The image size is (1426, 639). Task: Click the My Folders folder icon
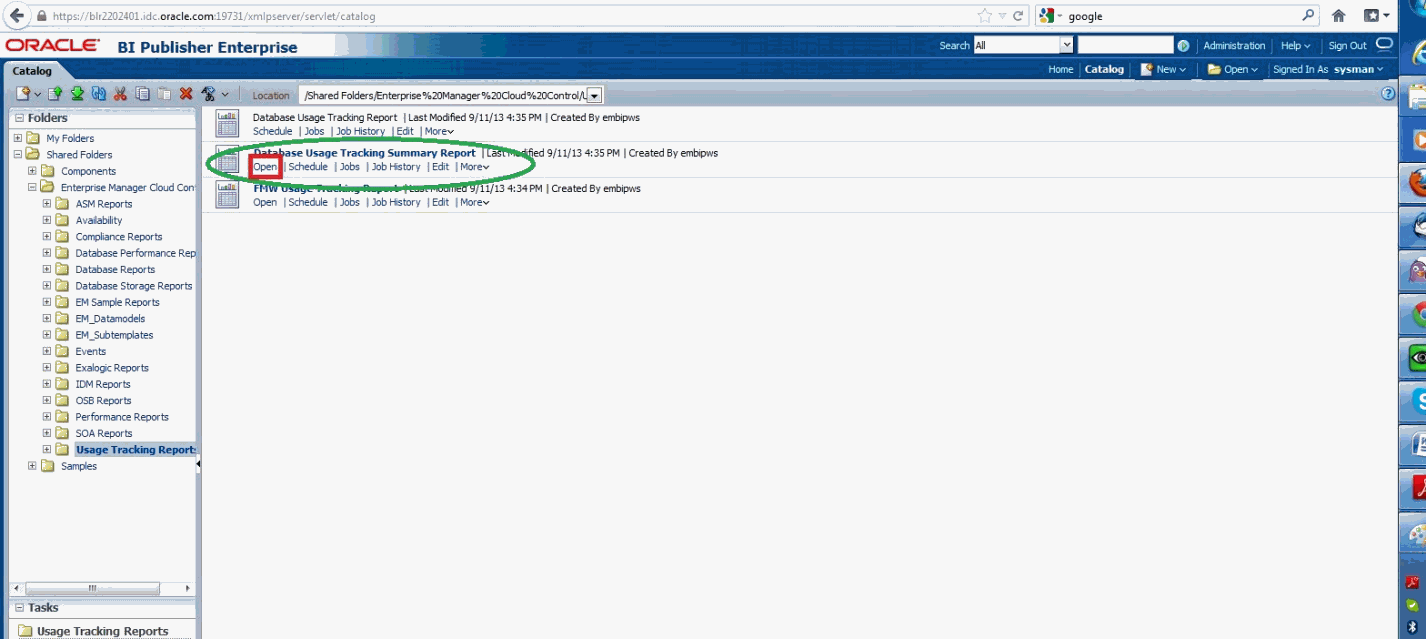(x=33, y=138)
